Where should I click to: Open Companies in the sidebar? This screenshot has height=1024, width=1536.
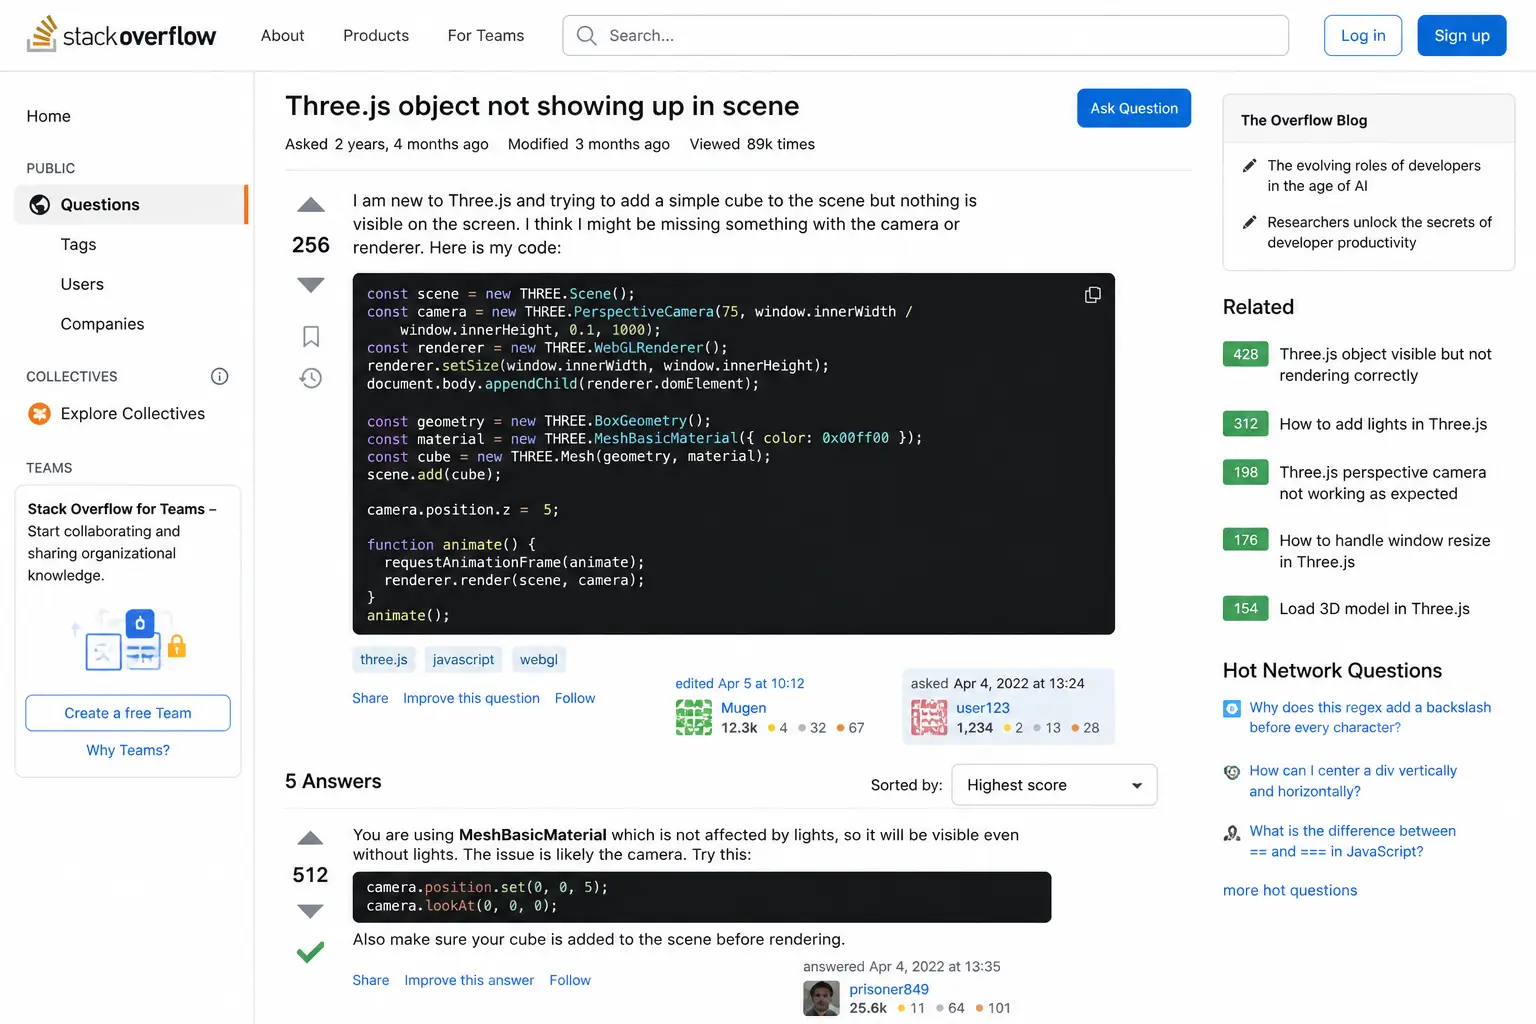click(102, 324)
